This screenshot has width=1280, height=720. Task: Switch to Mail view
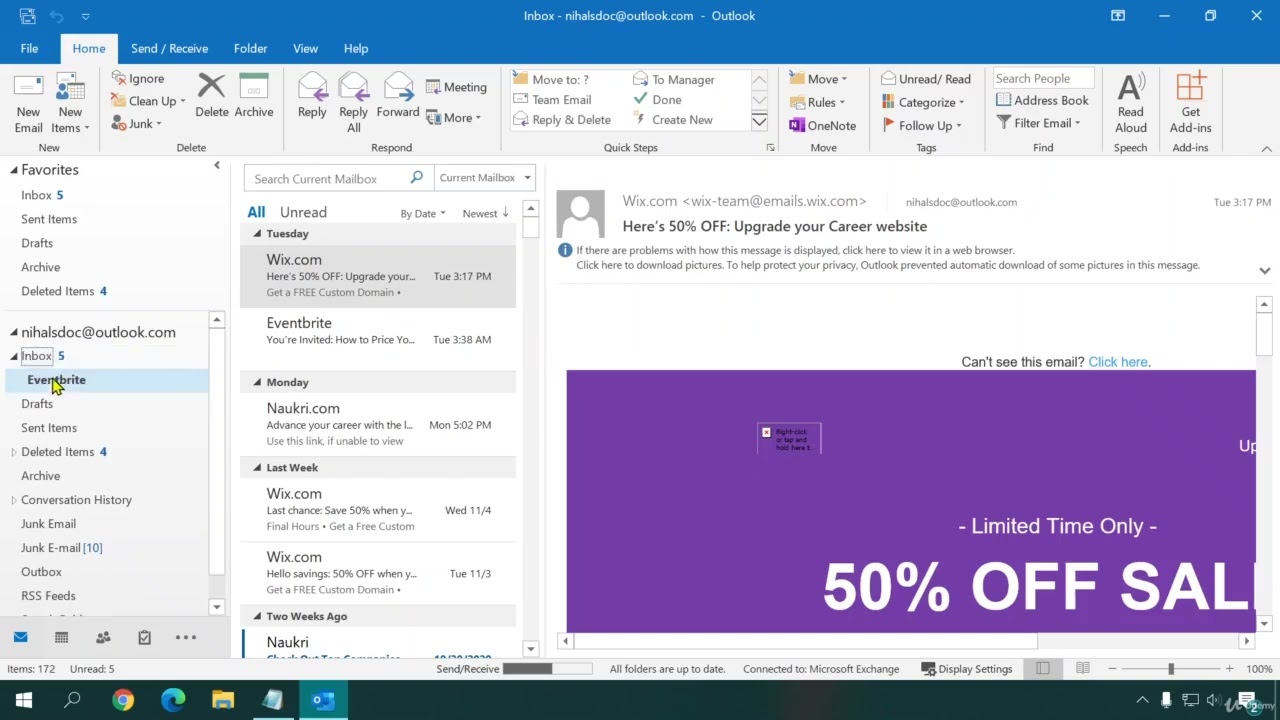pos(20,638)
